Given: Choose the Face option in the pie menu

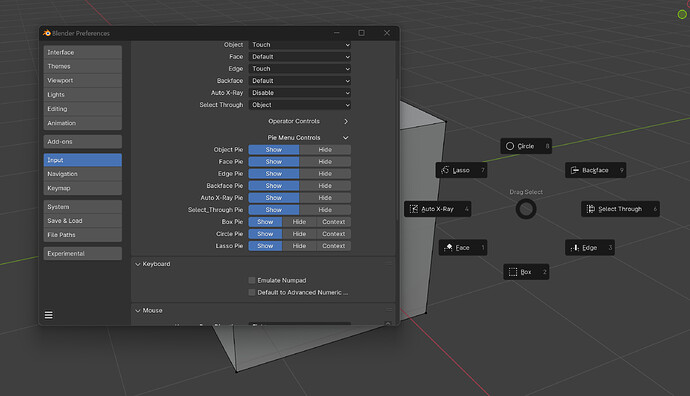Looking at the screenshot, I should click(x=462, y=248).
